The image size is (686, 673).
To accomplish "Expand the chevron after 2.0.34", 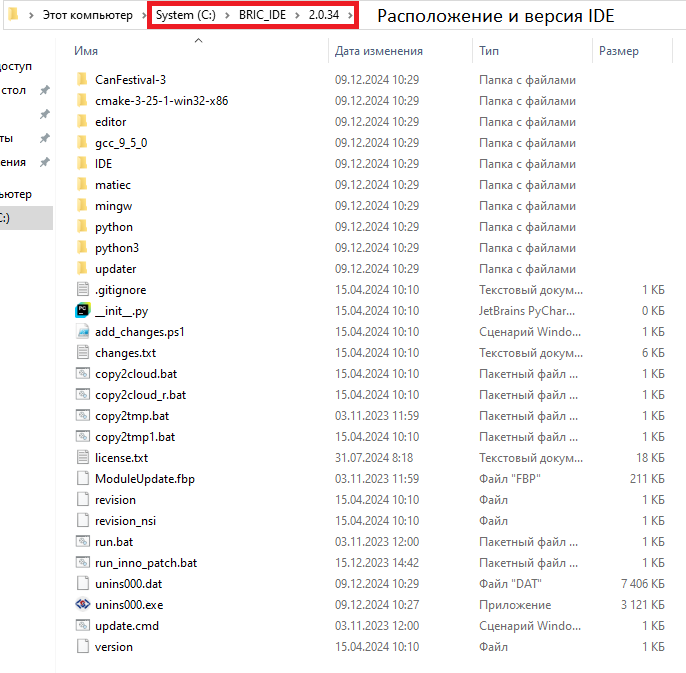I will point(350,15).
